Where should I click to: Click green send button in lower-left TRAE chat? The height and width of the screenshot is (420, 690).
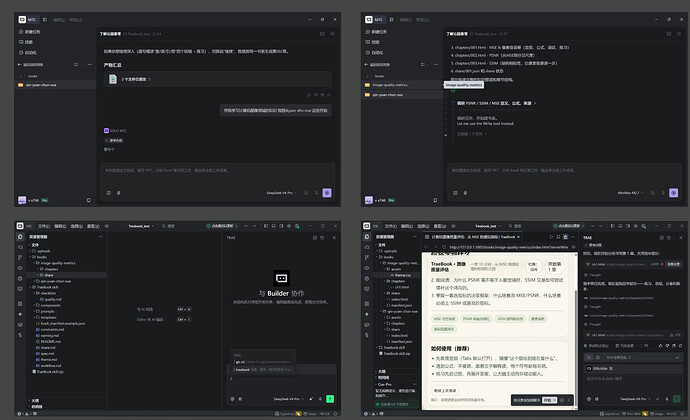point(330,399)
